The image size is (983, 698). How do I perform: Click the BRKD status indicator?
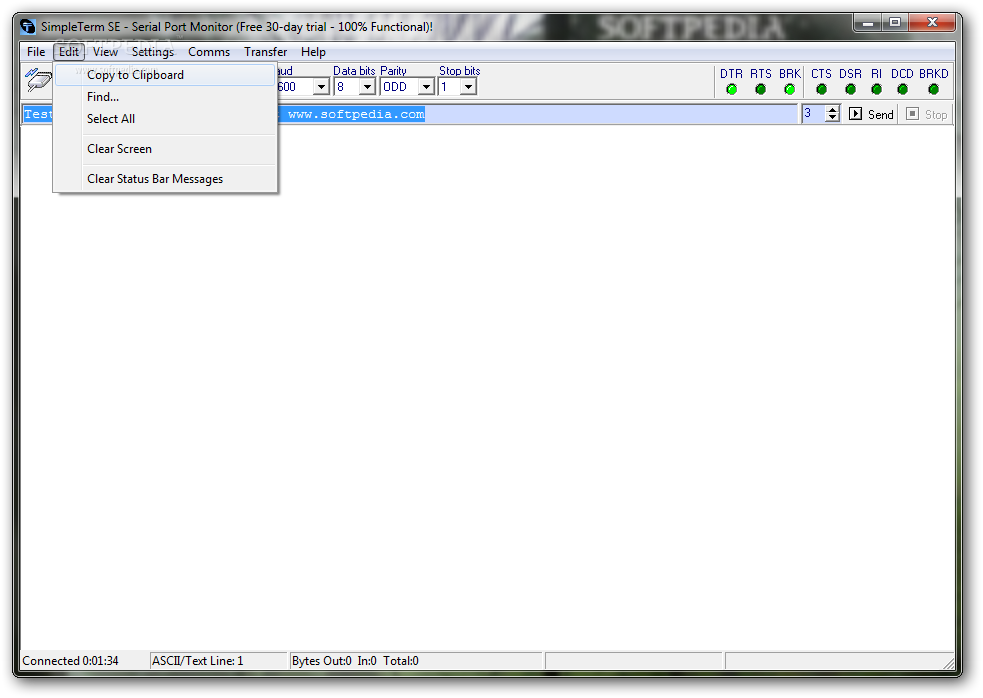pyautogui.click(x=933, y=90)
